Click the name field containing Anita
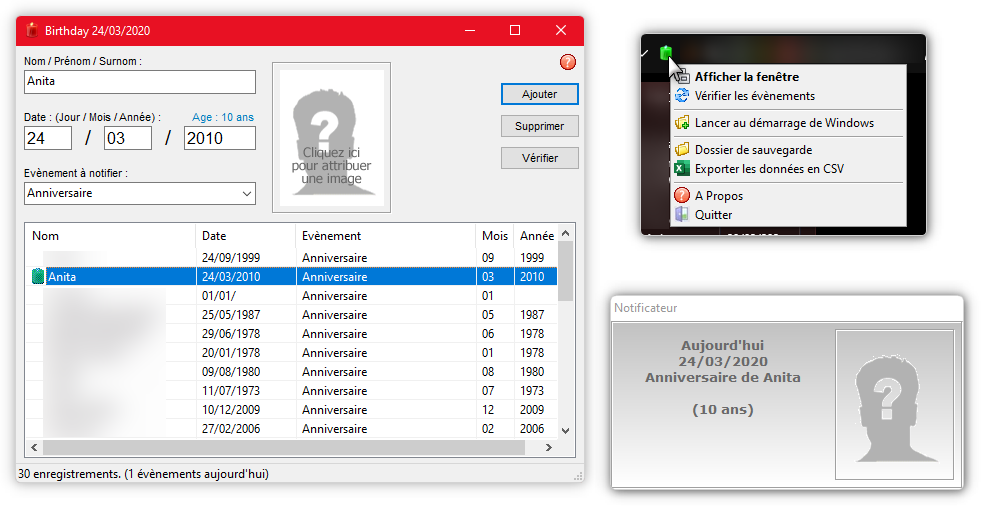This screenshot has height=510, width=984. (x=140, y=81)
